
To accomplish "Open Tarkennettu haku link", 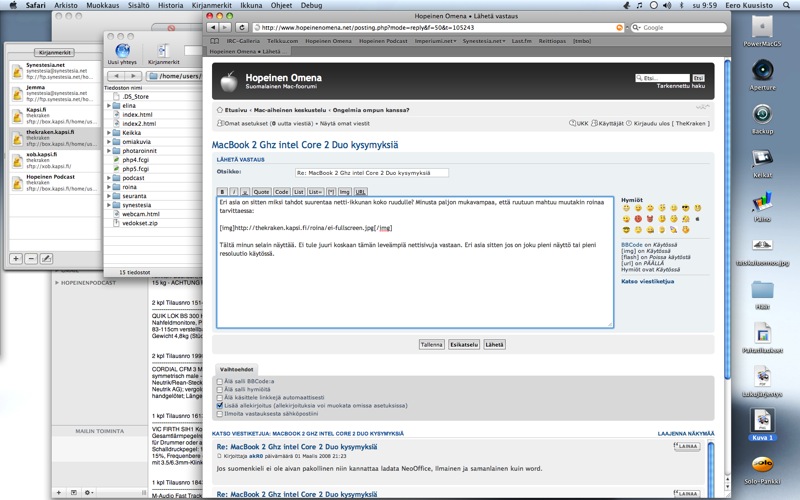I will pyautogui.click(x=681, y=86).
